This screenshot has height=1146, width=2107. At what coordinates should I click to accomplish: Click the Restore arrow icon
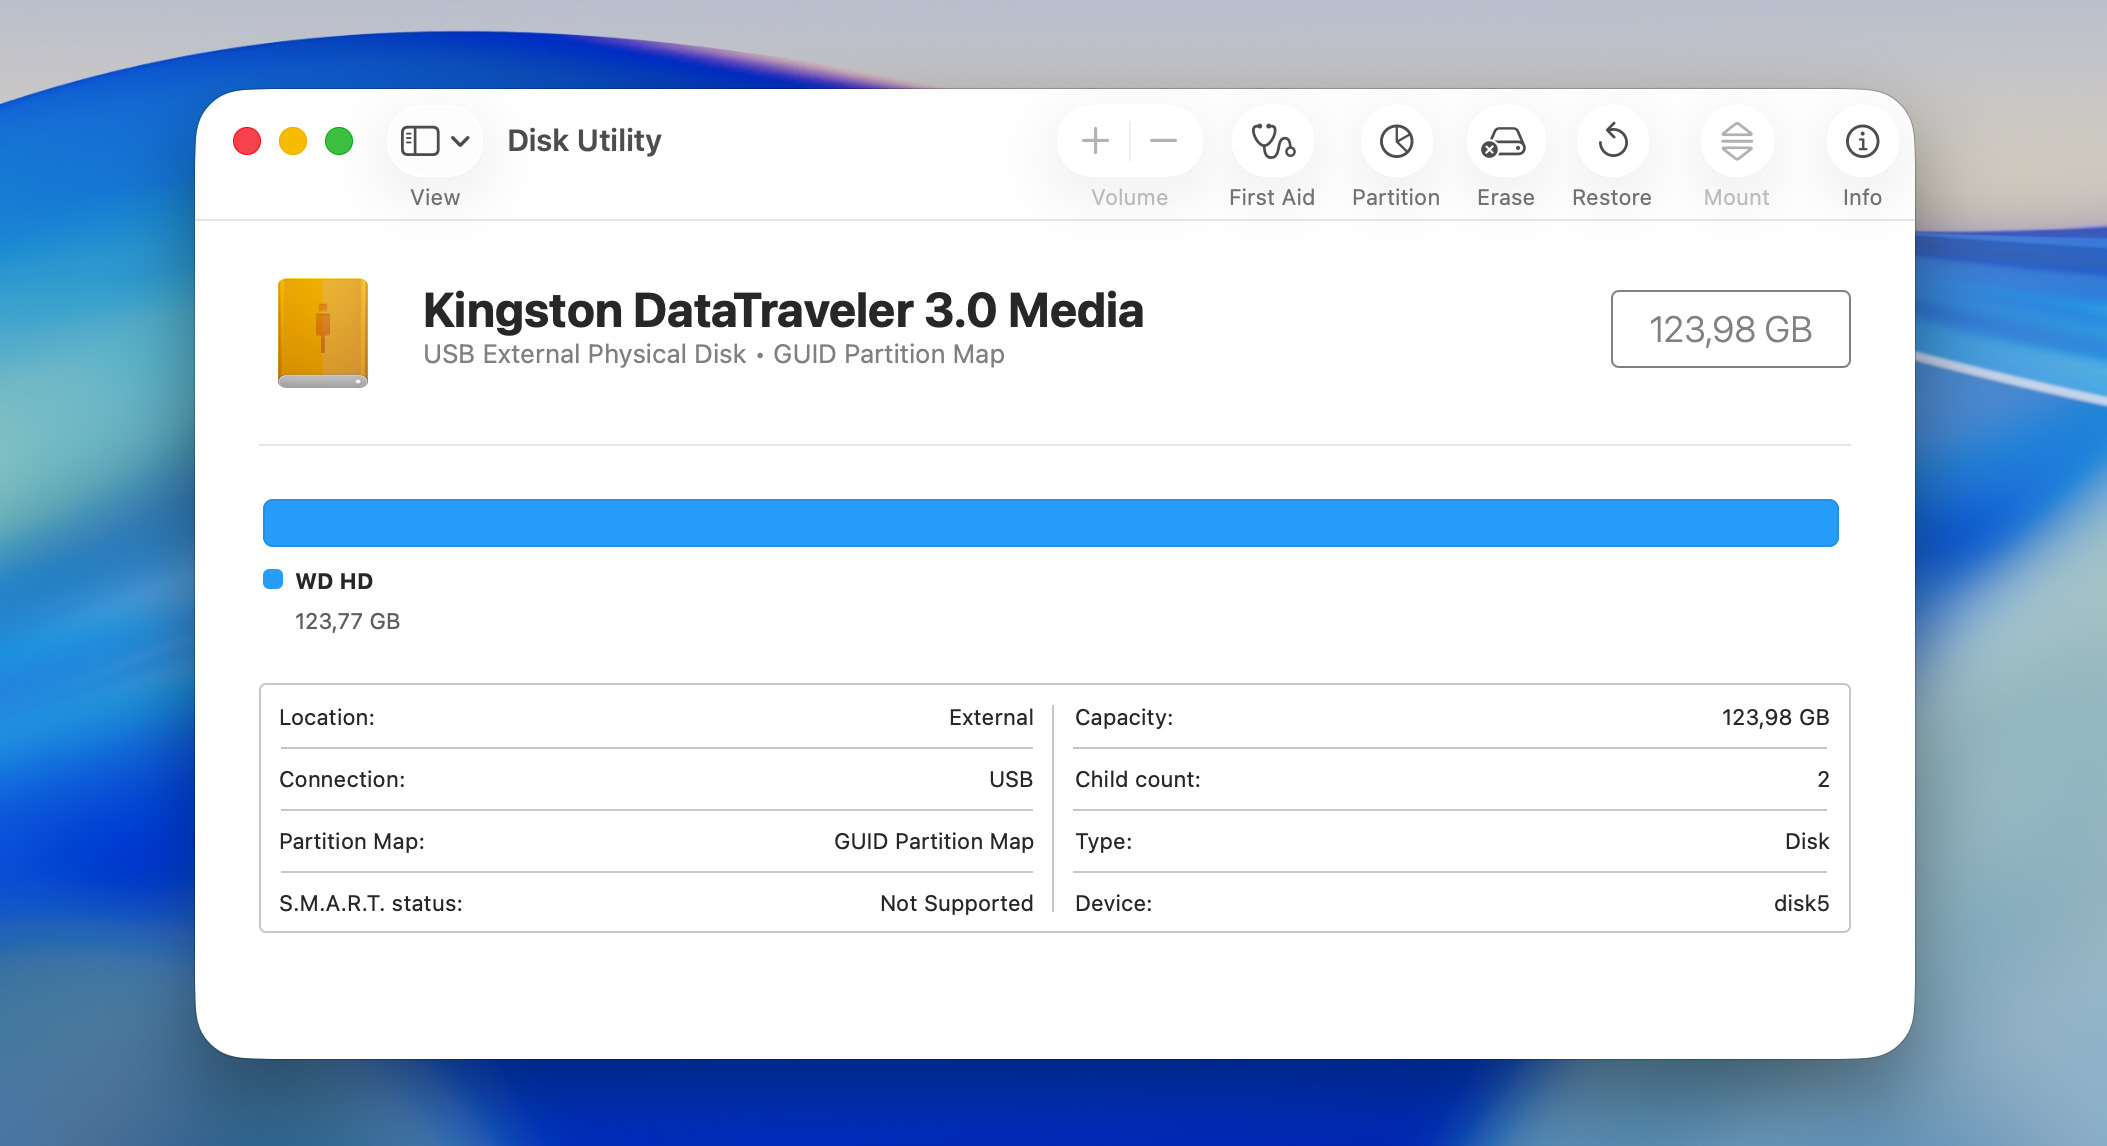[1613, 140]
